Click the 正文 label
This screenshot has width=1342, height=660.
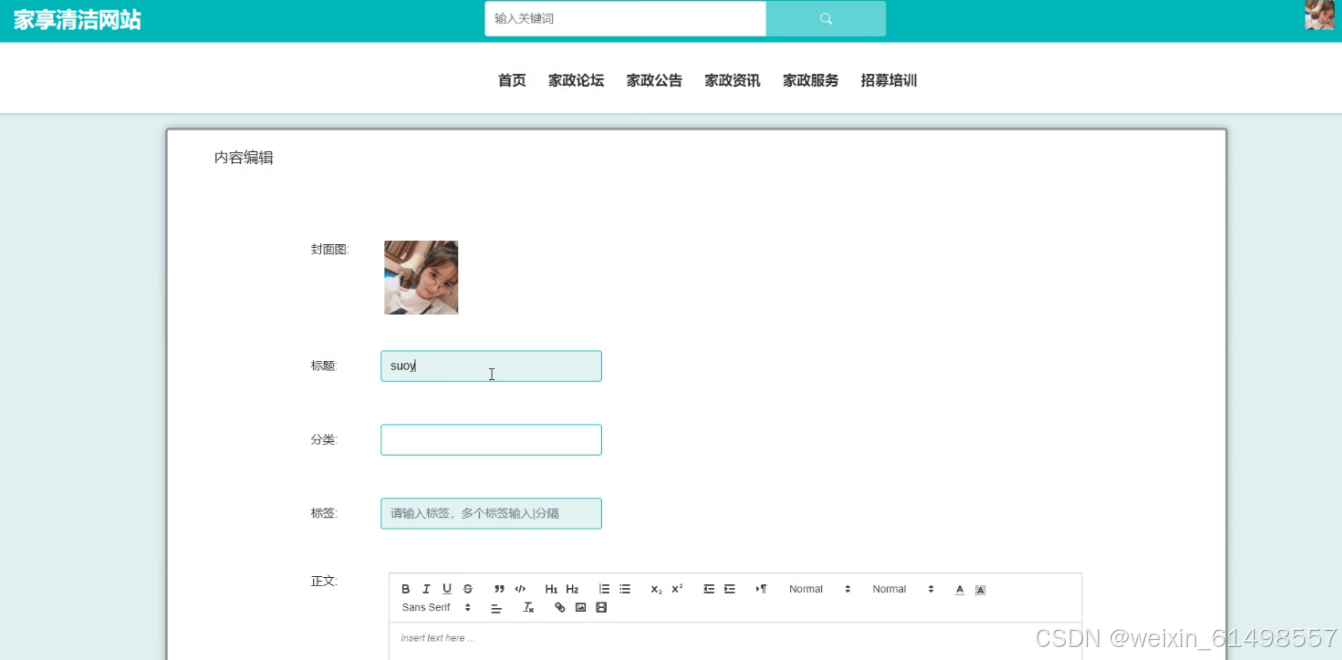(x=324, y=581)
